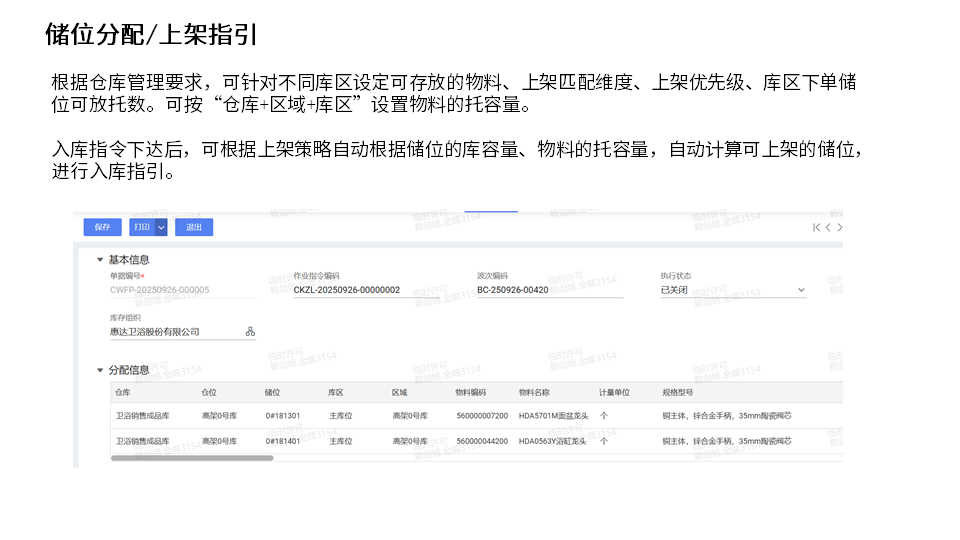Collapse the 基本信息 section triangle
960x540 pixels.
point(100,260)
